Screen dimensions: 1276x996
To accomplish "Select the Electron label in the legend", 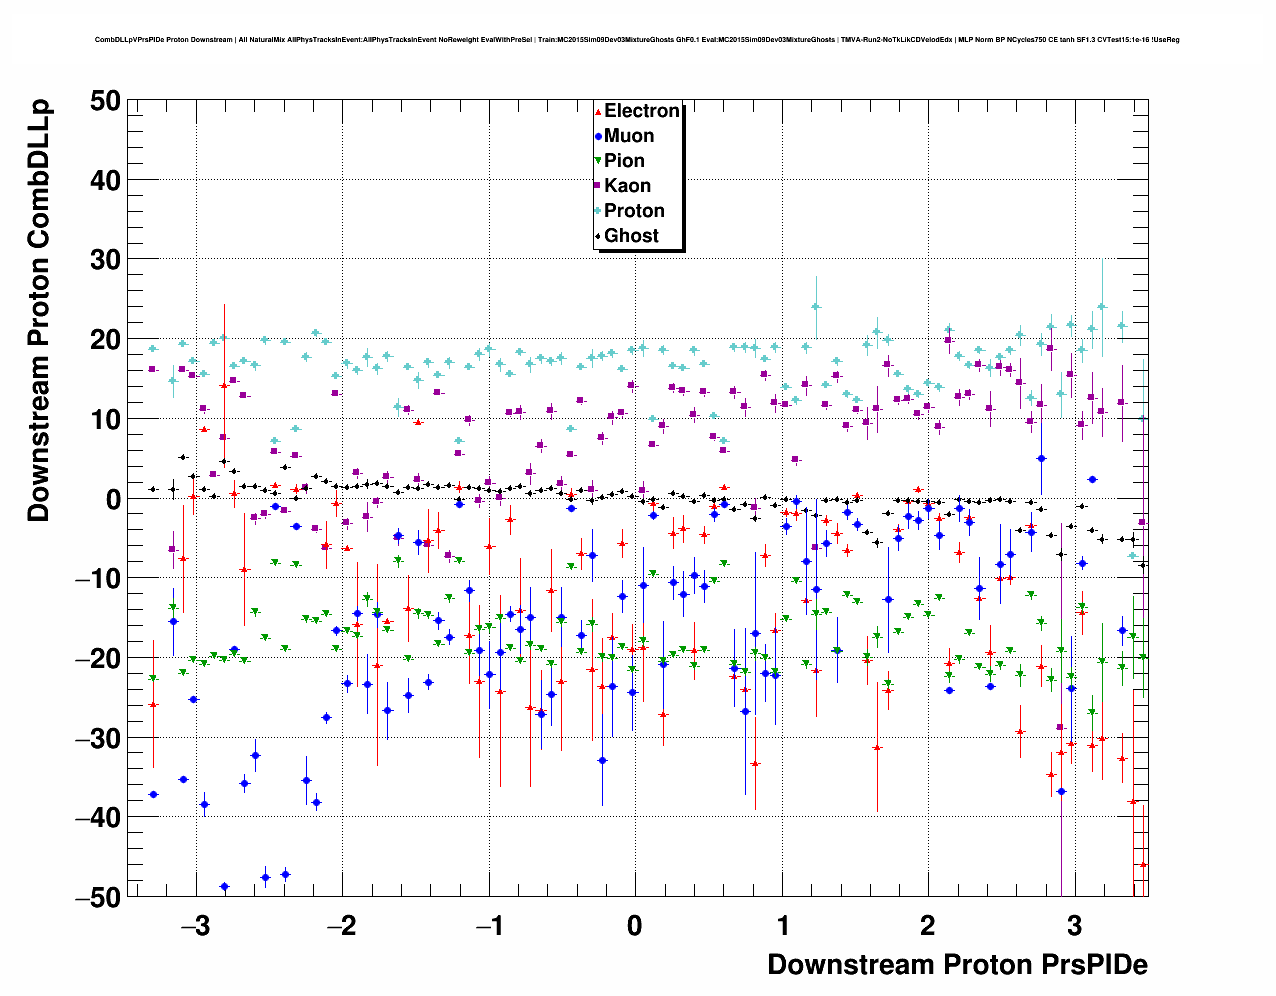I will (642, 111).
